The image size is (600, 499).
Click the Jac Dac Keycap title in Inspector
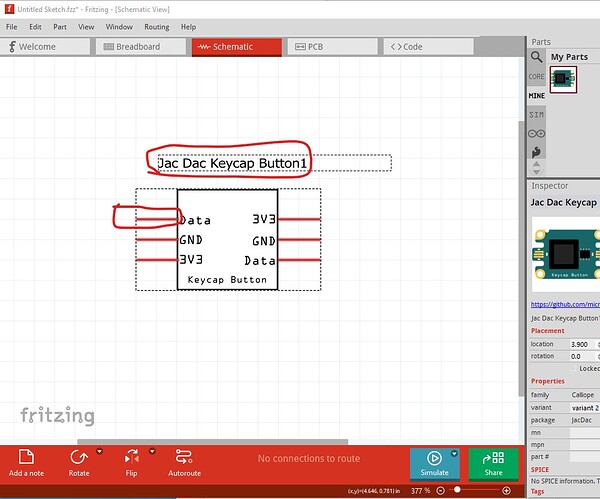[564, 202]
